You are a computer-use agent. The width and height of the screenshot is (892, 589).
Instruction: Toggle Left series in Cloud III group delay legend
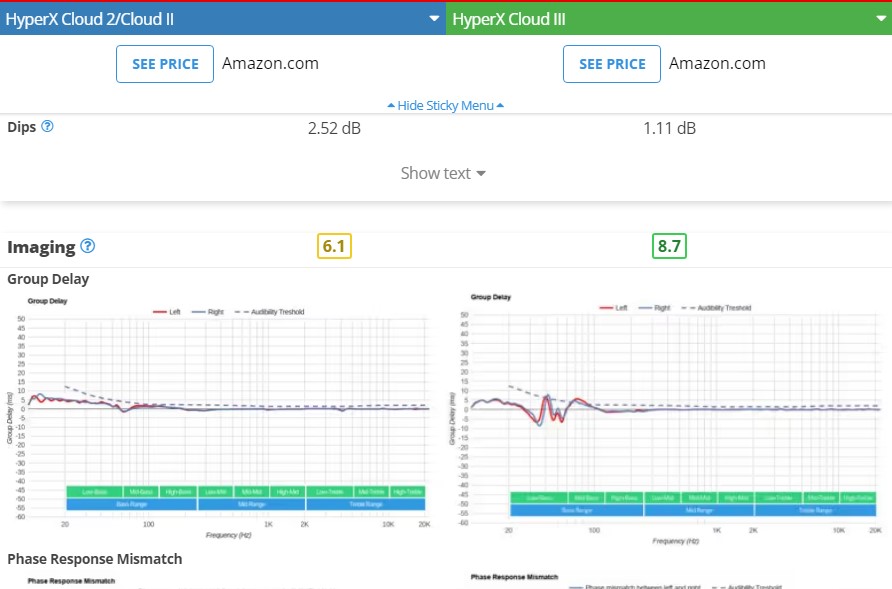[x=613, y=308]
